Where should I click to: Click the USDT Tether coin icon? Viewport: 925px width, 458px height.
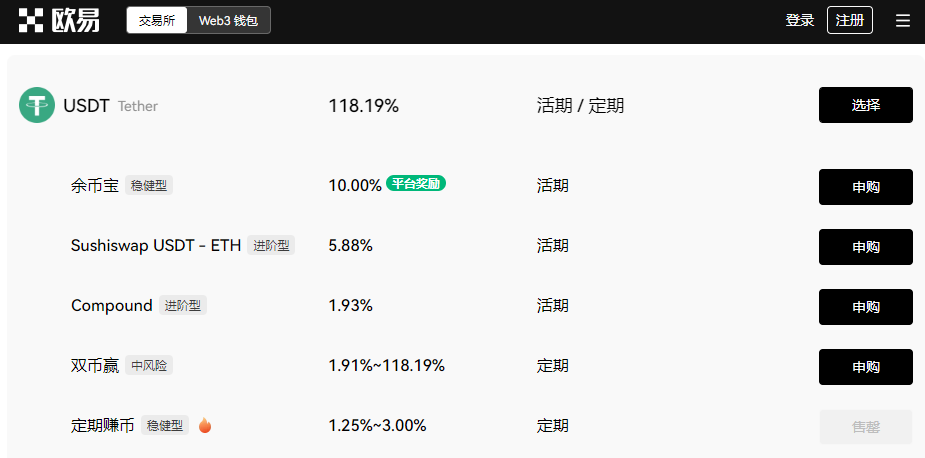point(37,105)
